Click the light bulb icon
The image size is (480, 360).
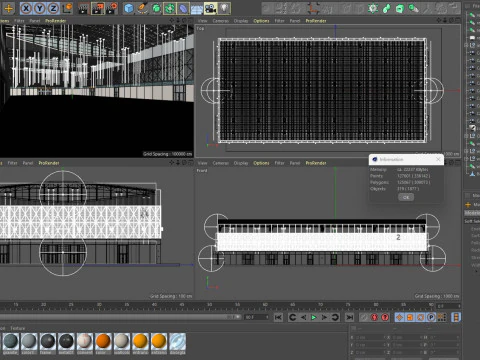tap(224, 8)
